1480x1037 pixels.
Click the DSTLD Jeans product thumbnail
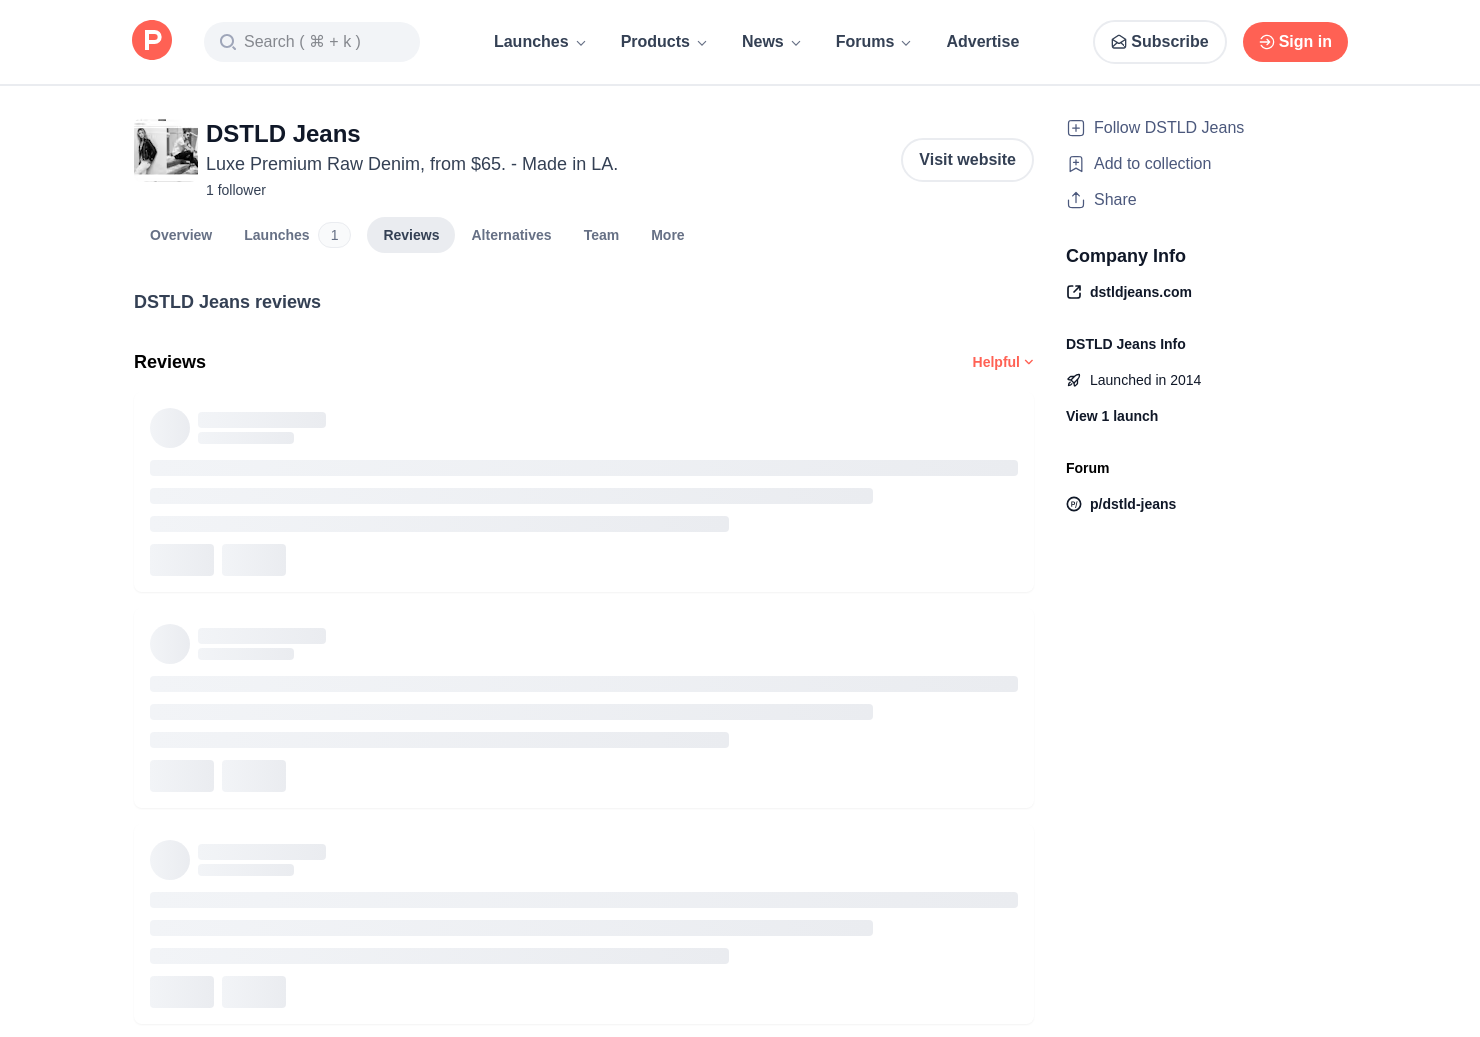point(166,150)
